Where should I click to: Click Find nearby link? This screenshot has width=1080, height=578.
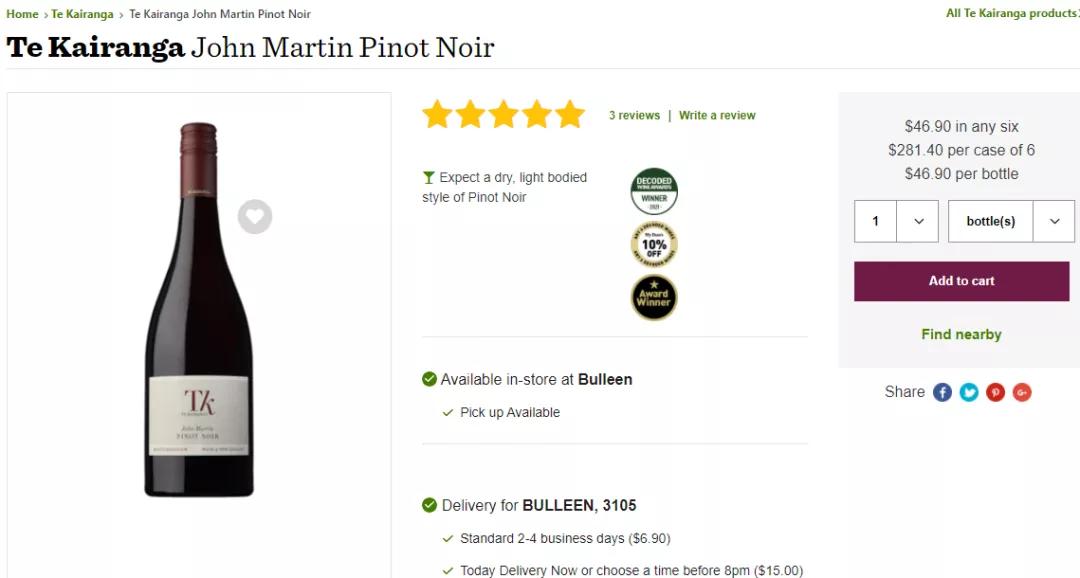[961, 334]
